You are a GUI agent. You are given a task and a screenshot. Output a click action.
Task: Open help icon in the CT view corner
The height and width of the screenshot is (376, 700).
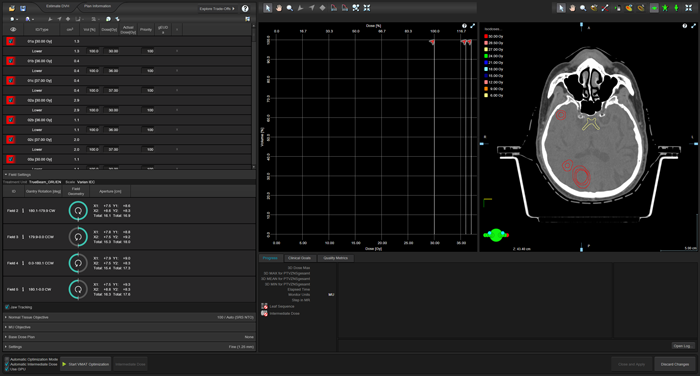685,26
